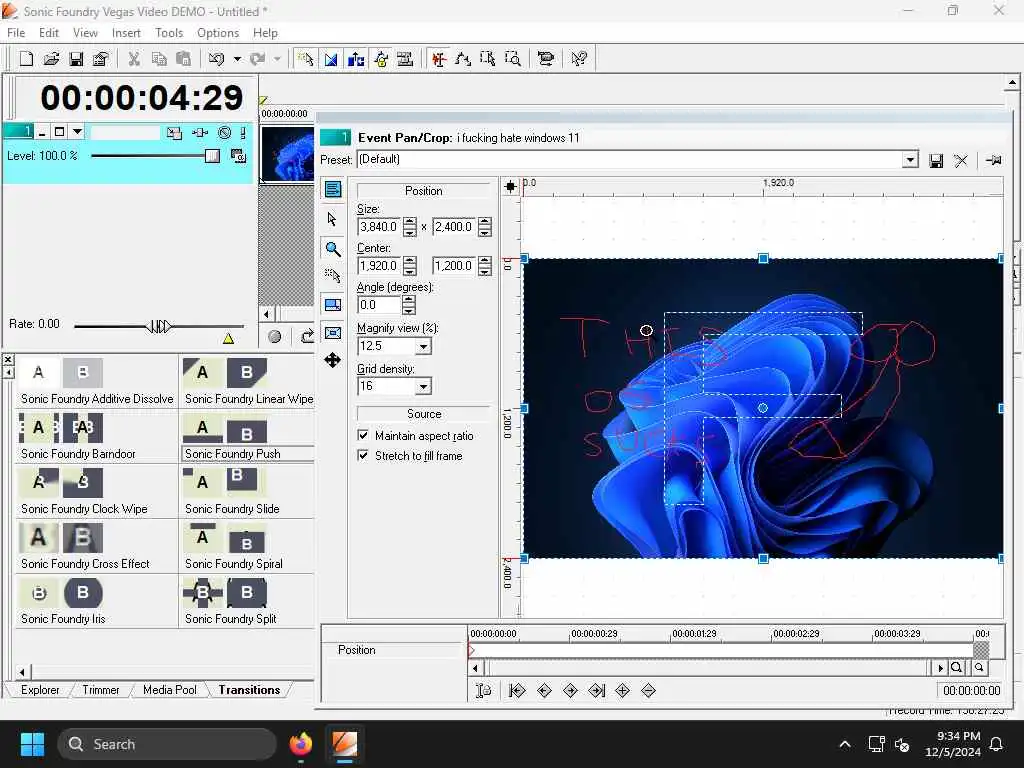
Task: Open the Tools menu
Action: point(168,33)
